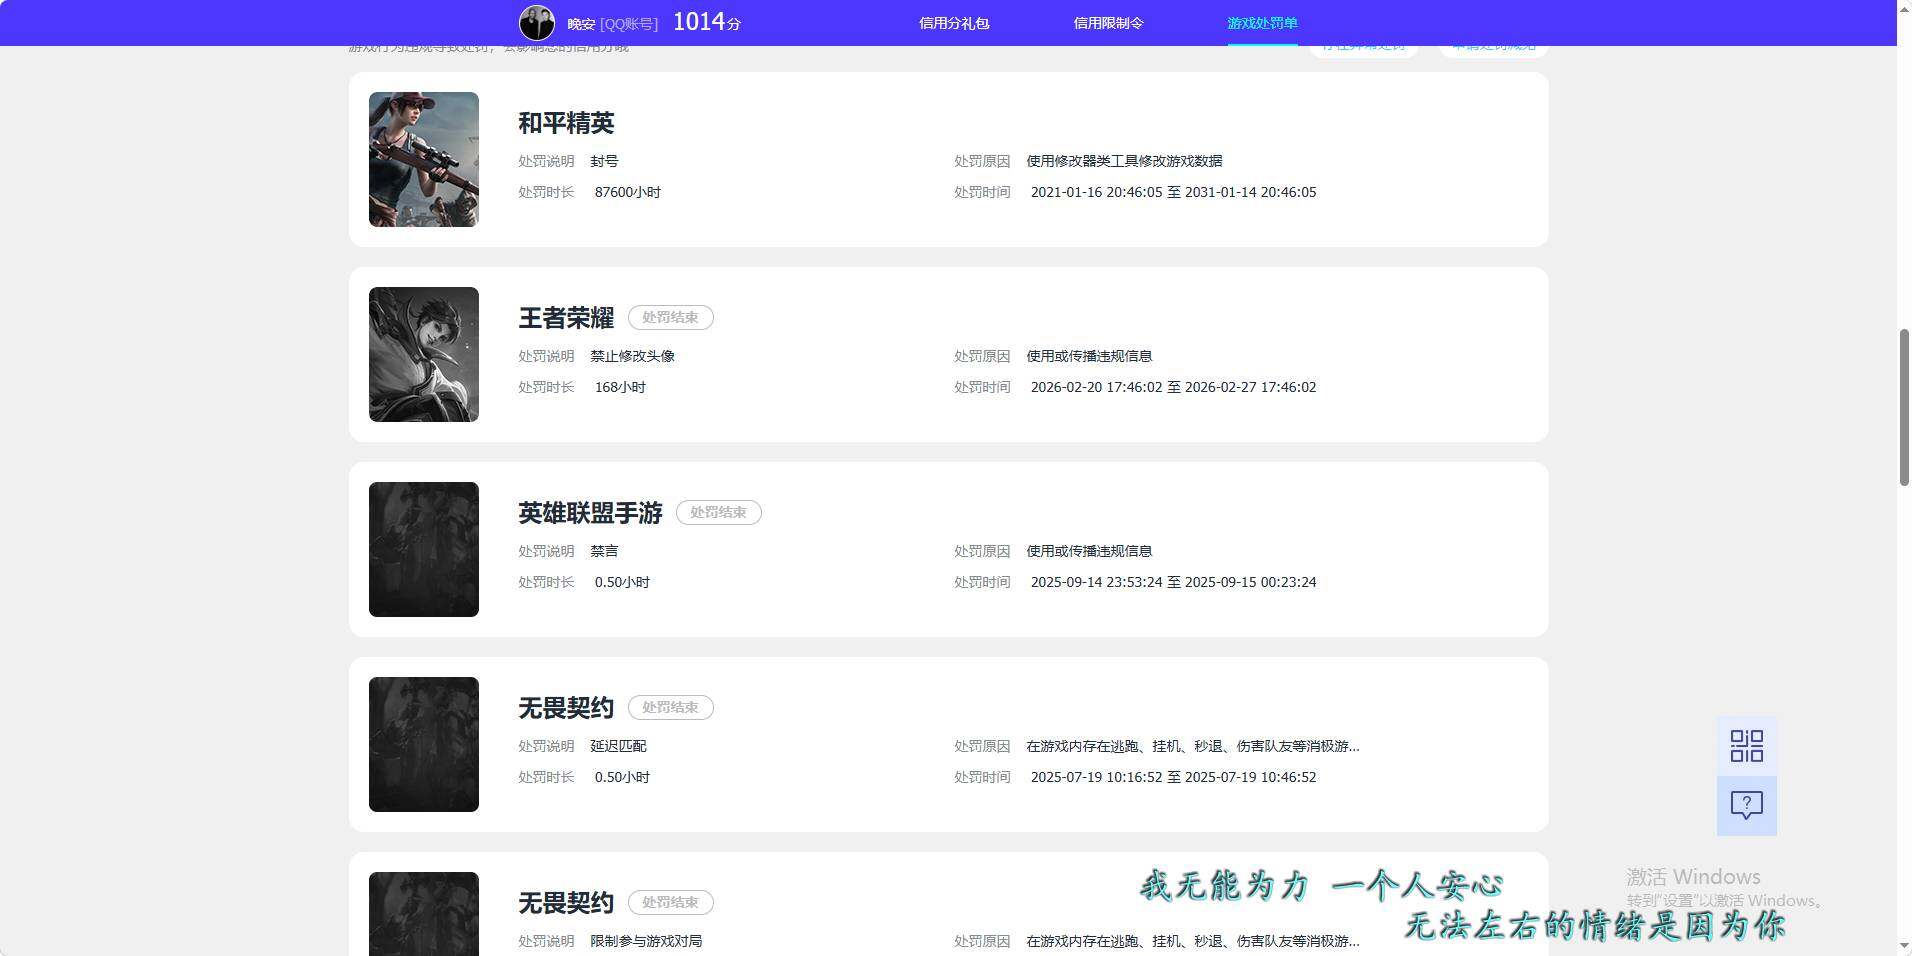Viewport: 1912px width, 956px height.
Task: Click 处罚结束 badge on 无畏契约 延迟匹配 card
Action: point(670,707)
